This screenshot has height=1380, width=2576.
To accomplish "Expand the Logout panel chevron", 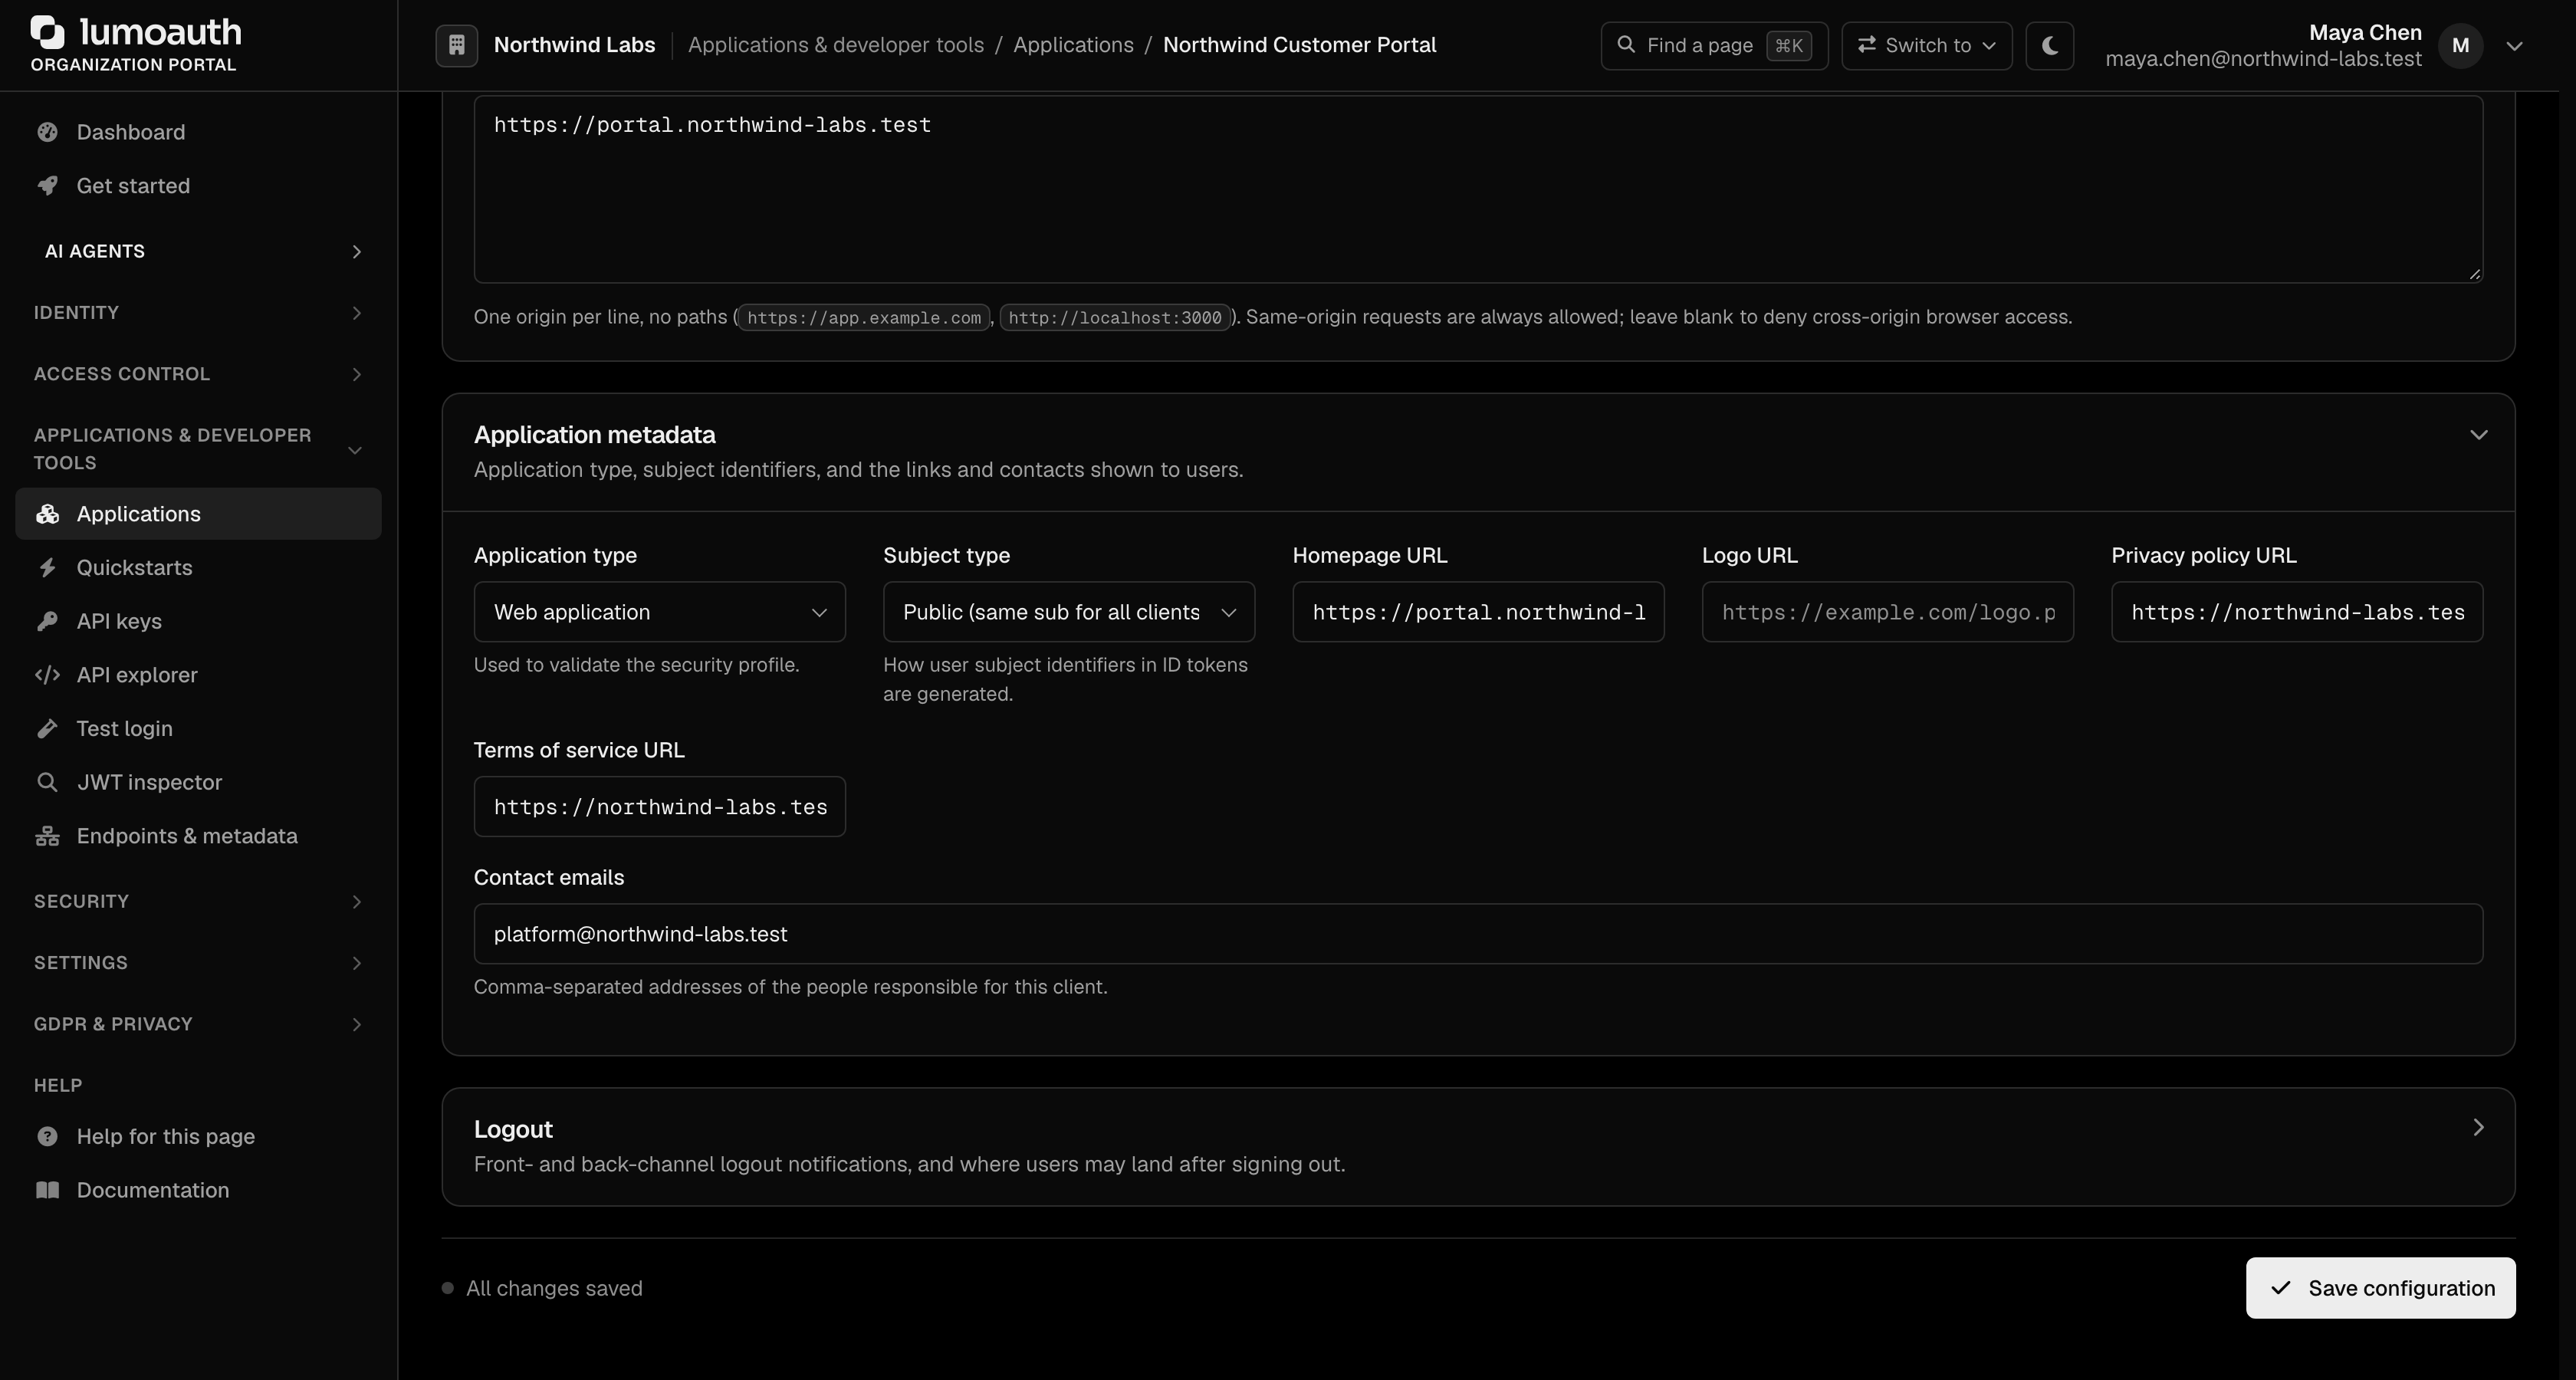I will 2478,1128.
